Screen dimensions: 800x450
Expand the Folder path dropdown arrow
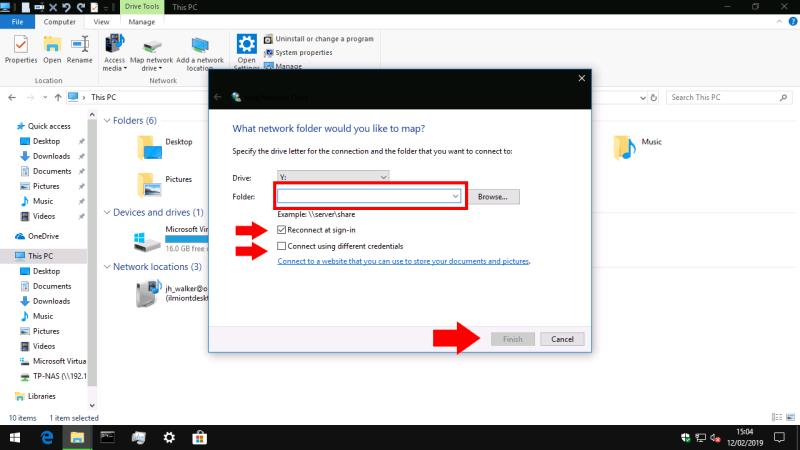455,196
